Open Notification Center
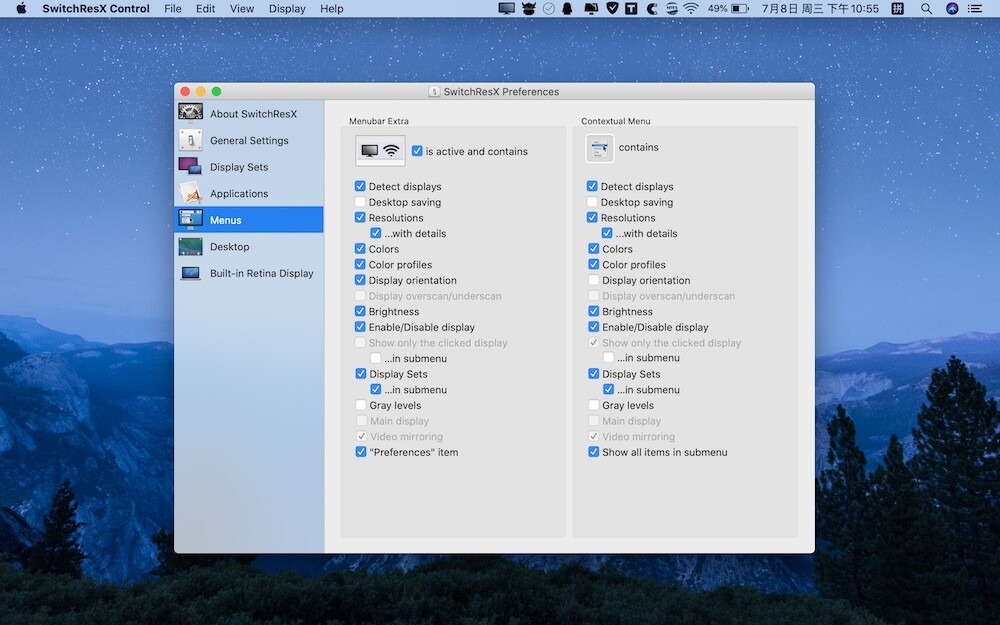This screenshot has width=1000, height=625. (974, 8)
